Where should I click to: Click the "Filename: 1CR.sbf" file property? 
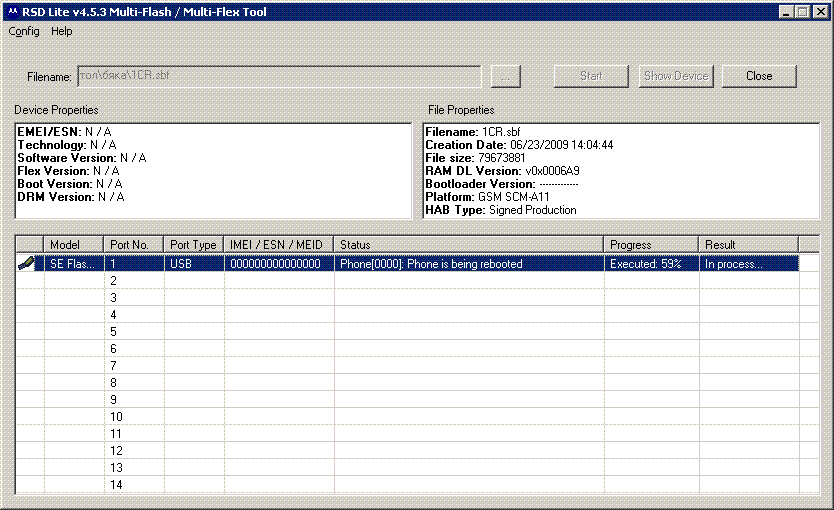473,132
